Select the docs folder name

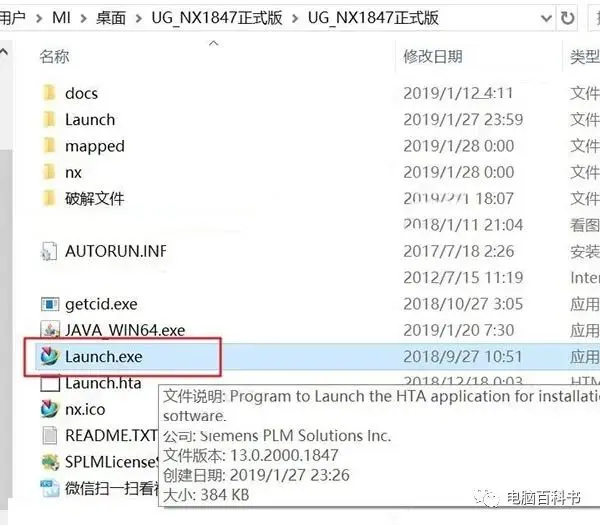tap(82, 93)
